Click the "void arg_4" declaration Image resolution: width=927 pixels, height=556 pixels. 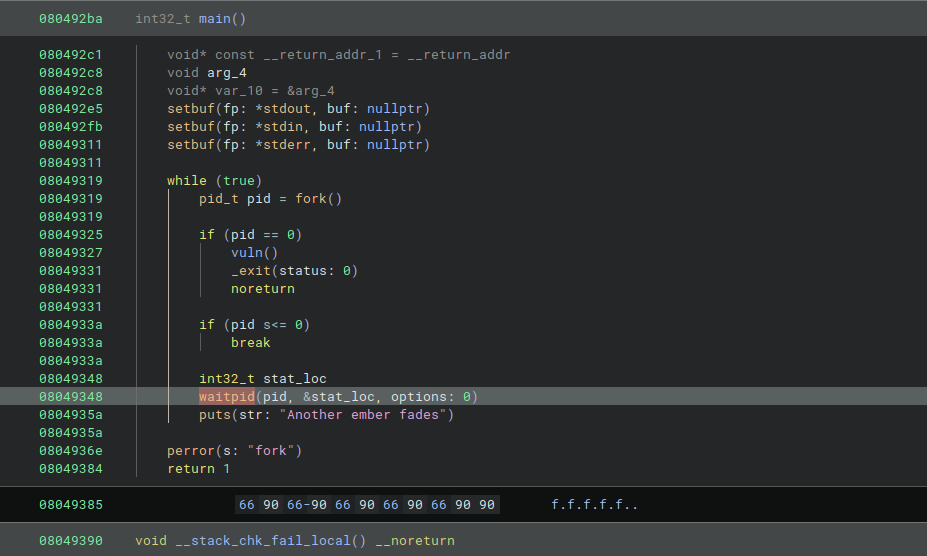(x=206, y=73)
